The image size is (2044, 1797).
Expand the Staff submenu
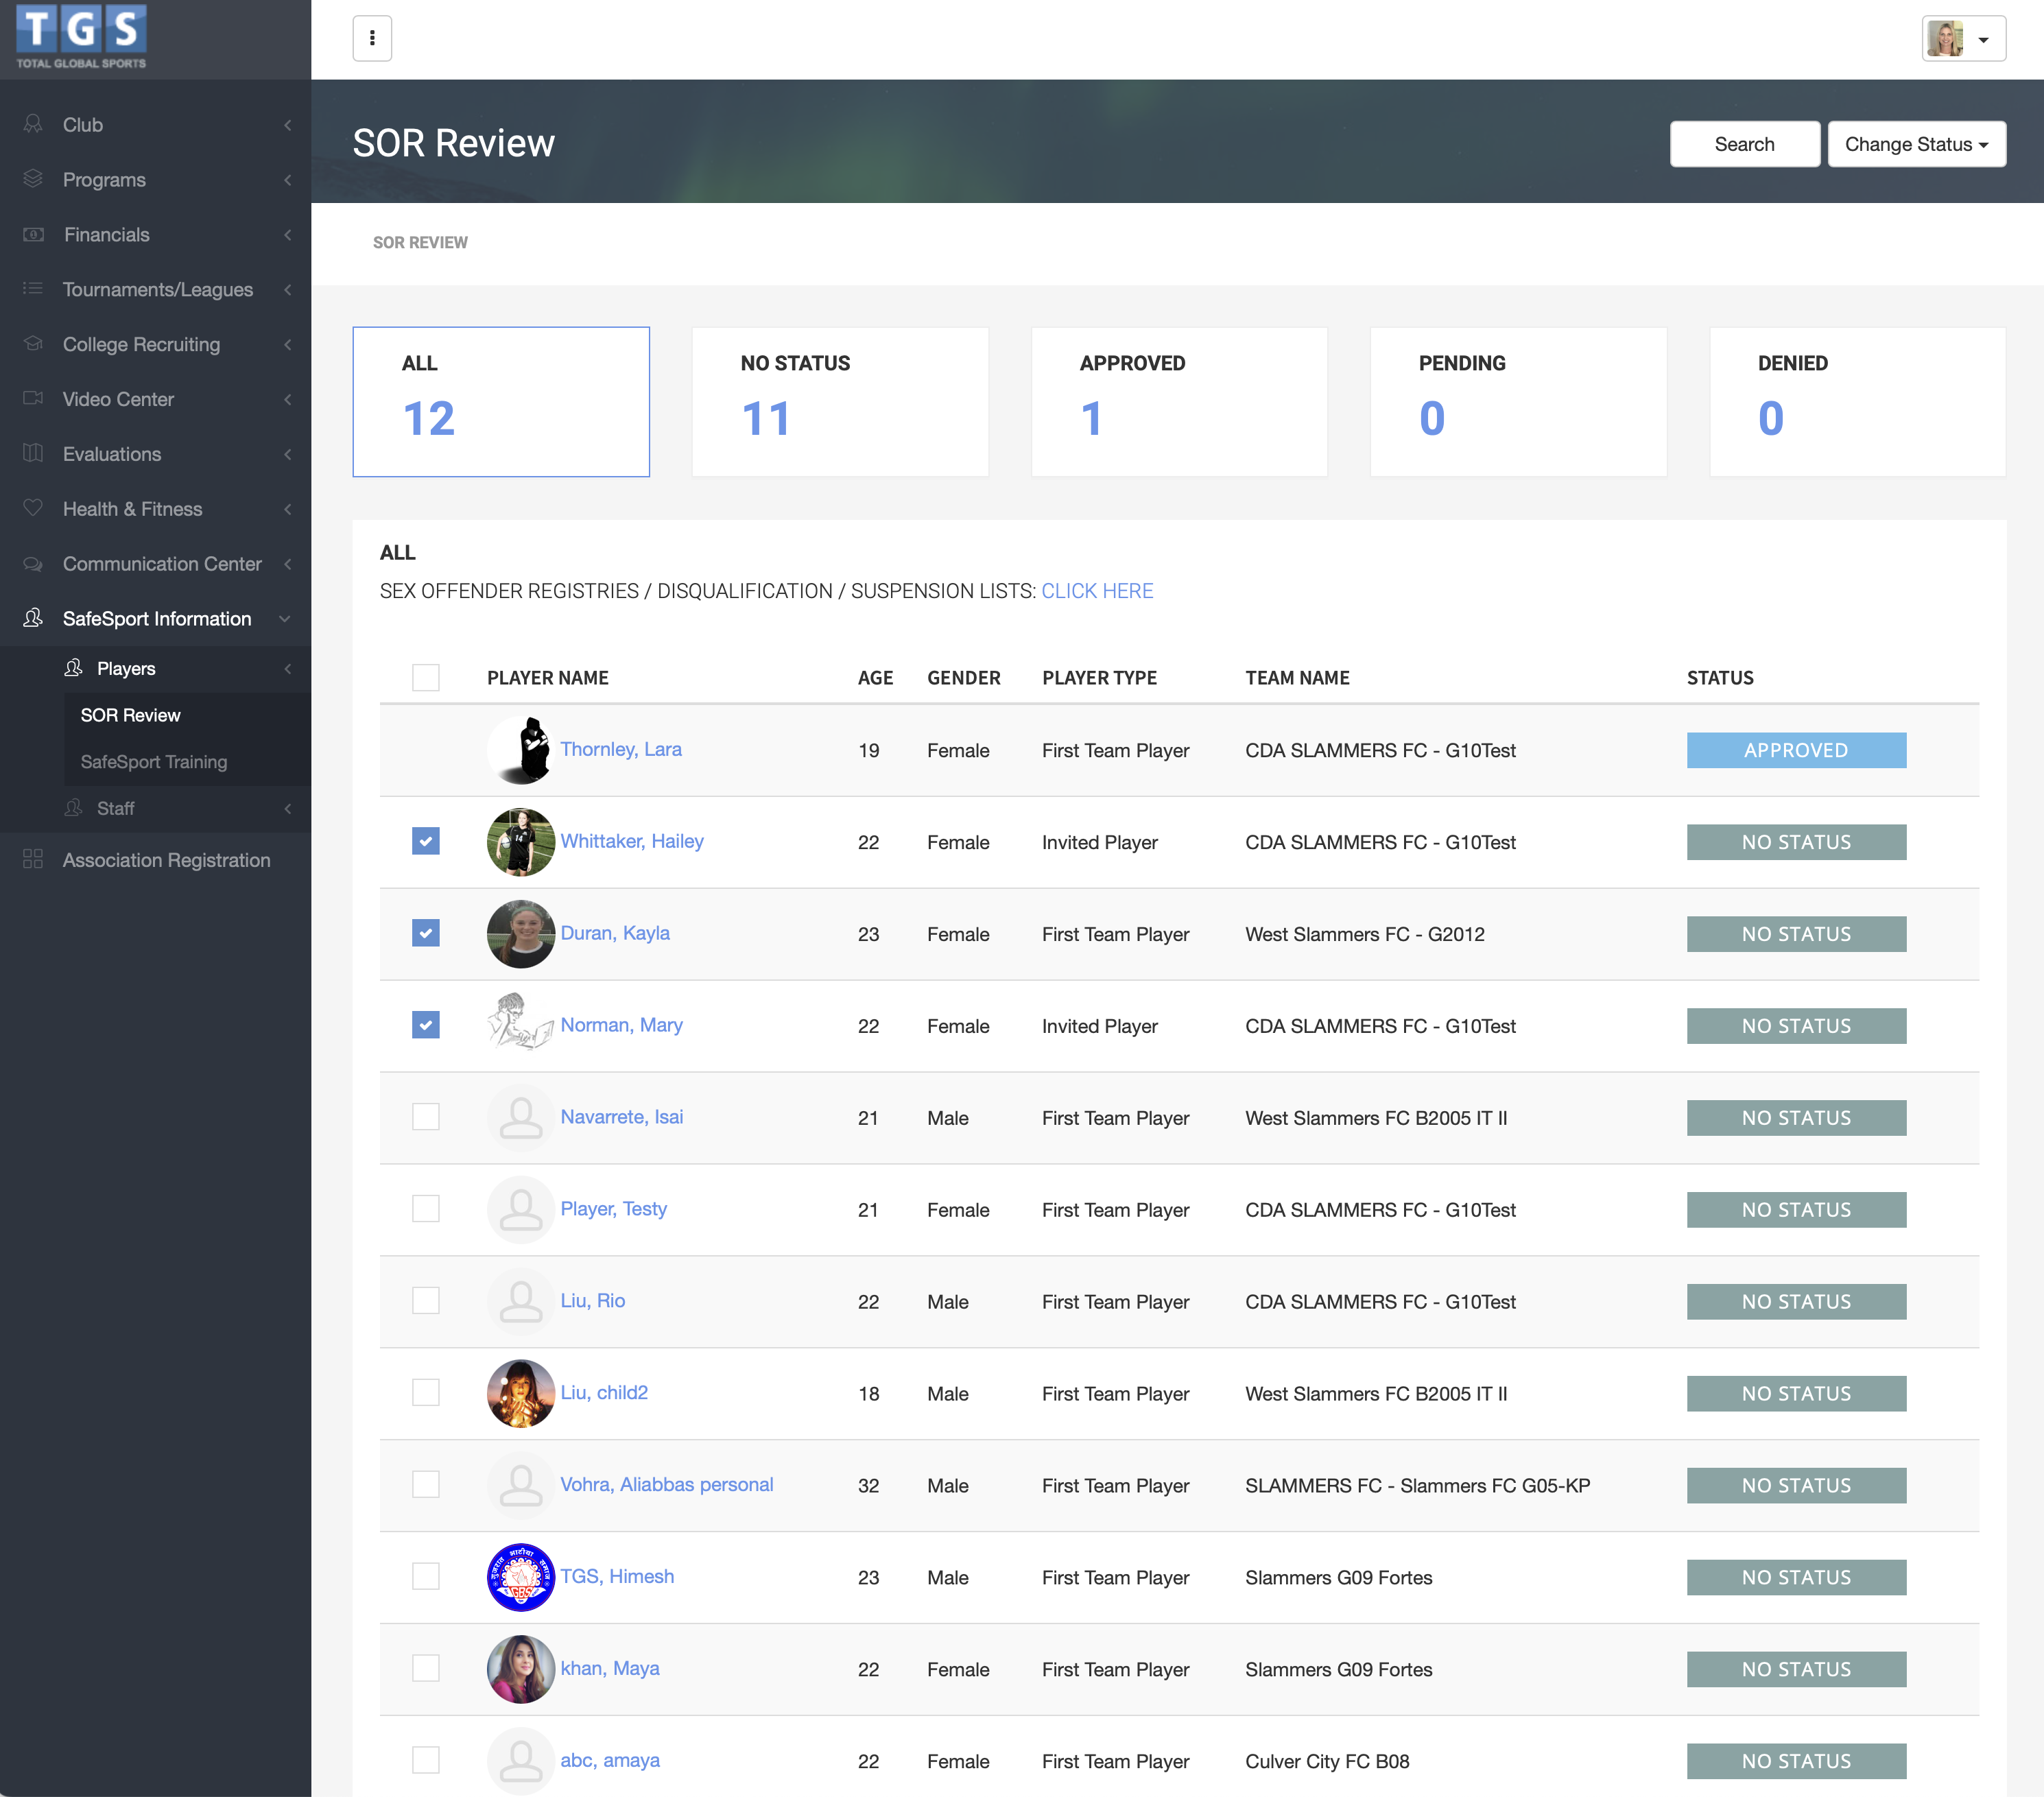tap(115, 808)
